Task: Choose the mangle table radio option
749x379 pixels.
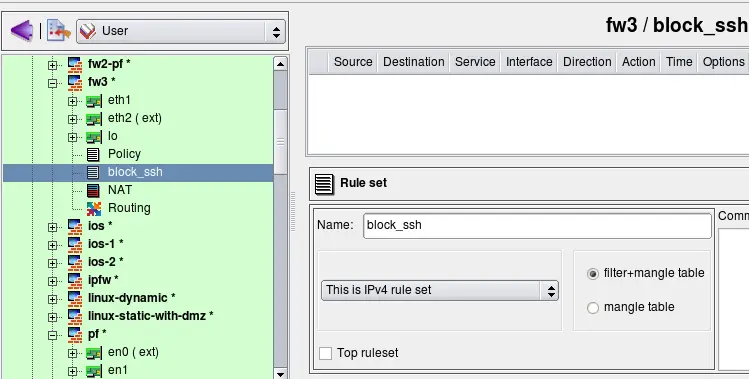Action: tap(592, 308)
